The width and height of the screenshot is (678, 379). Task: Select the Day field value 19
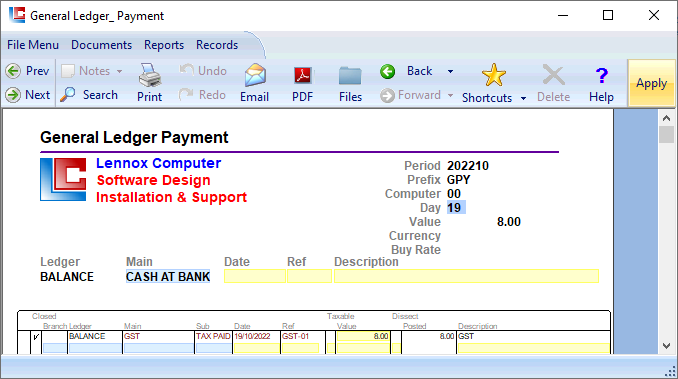456,208
